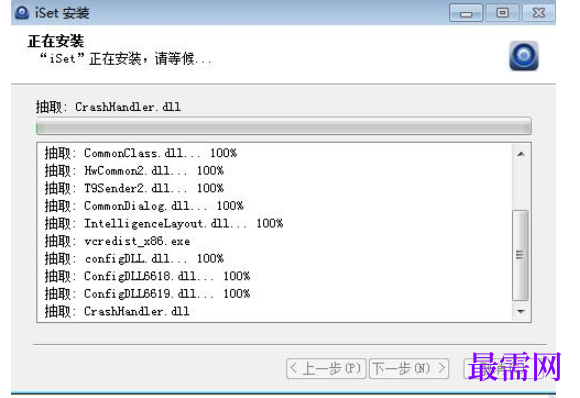Select the HwCommon2.dll log line

pos(134,171)
